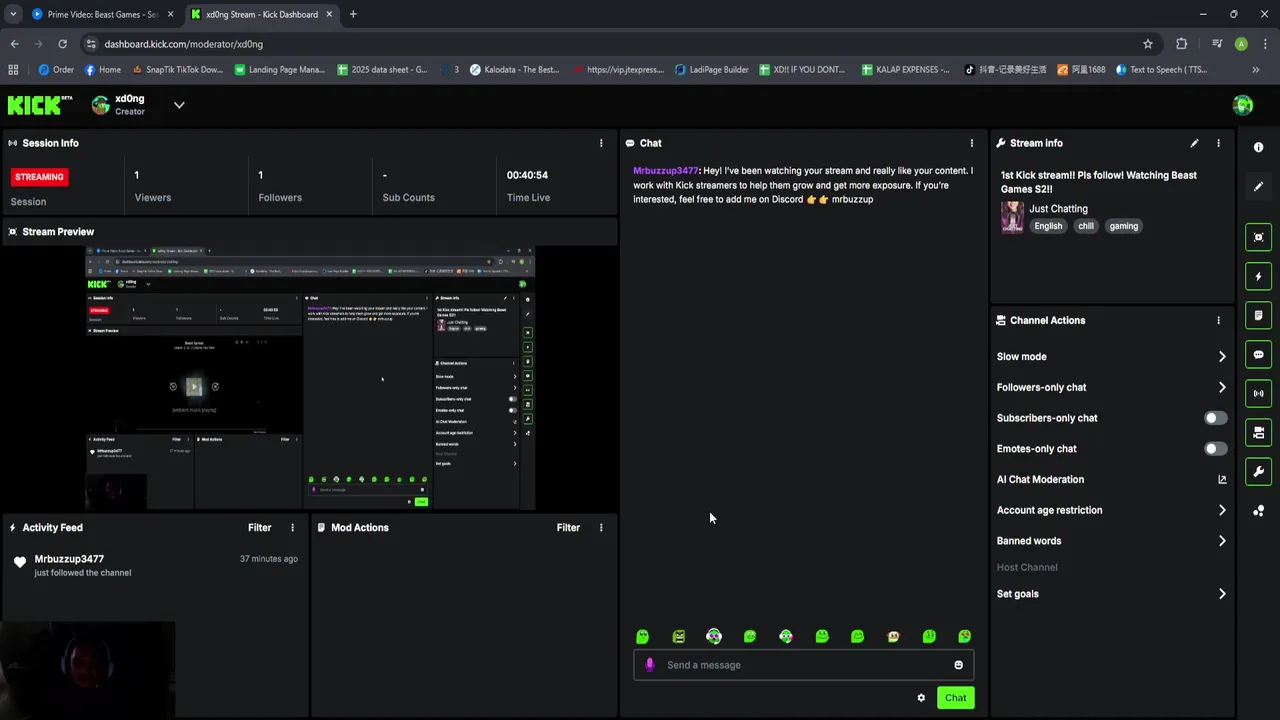Click Mrbuzzup3477 in Activity Feed
Screen dimensions: 1280x720
69,559
